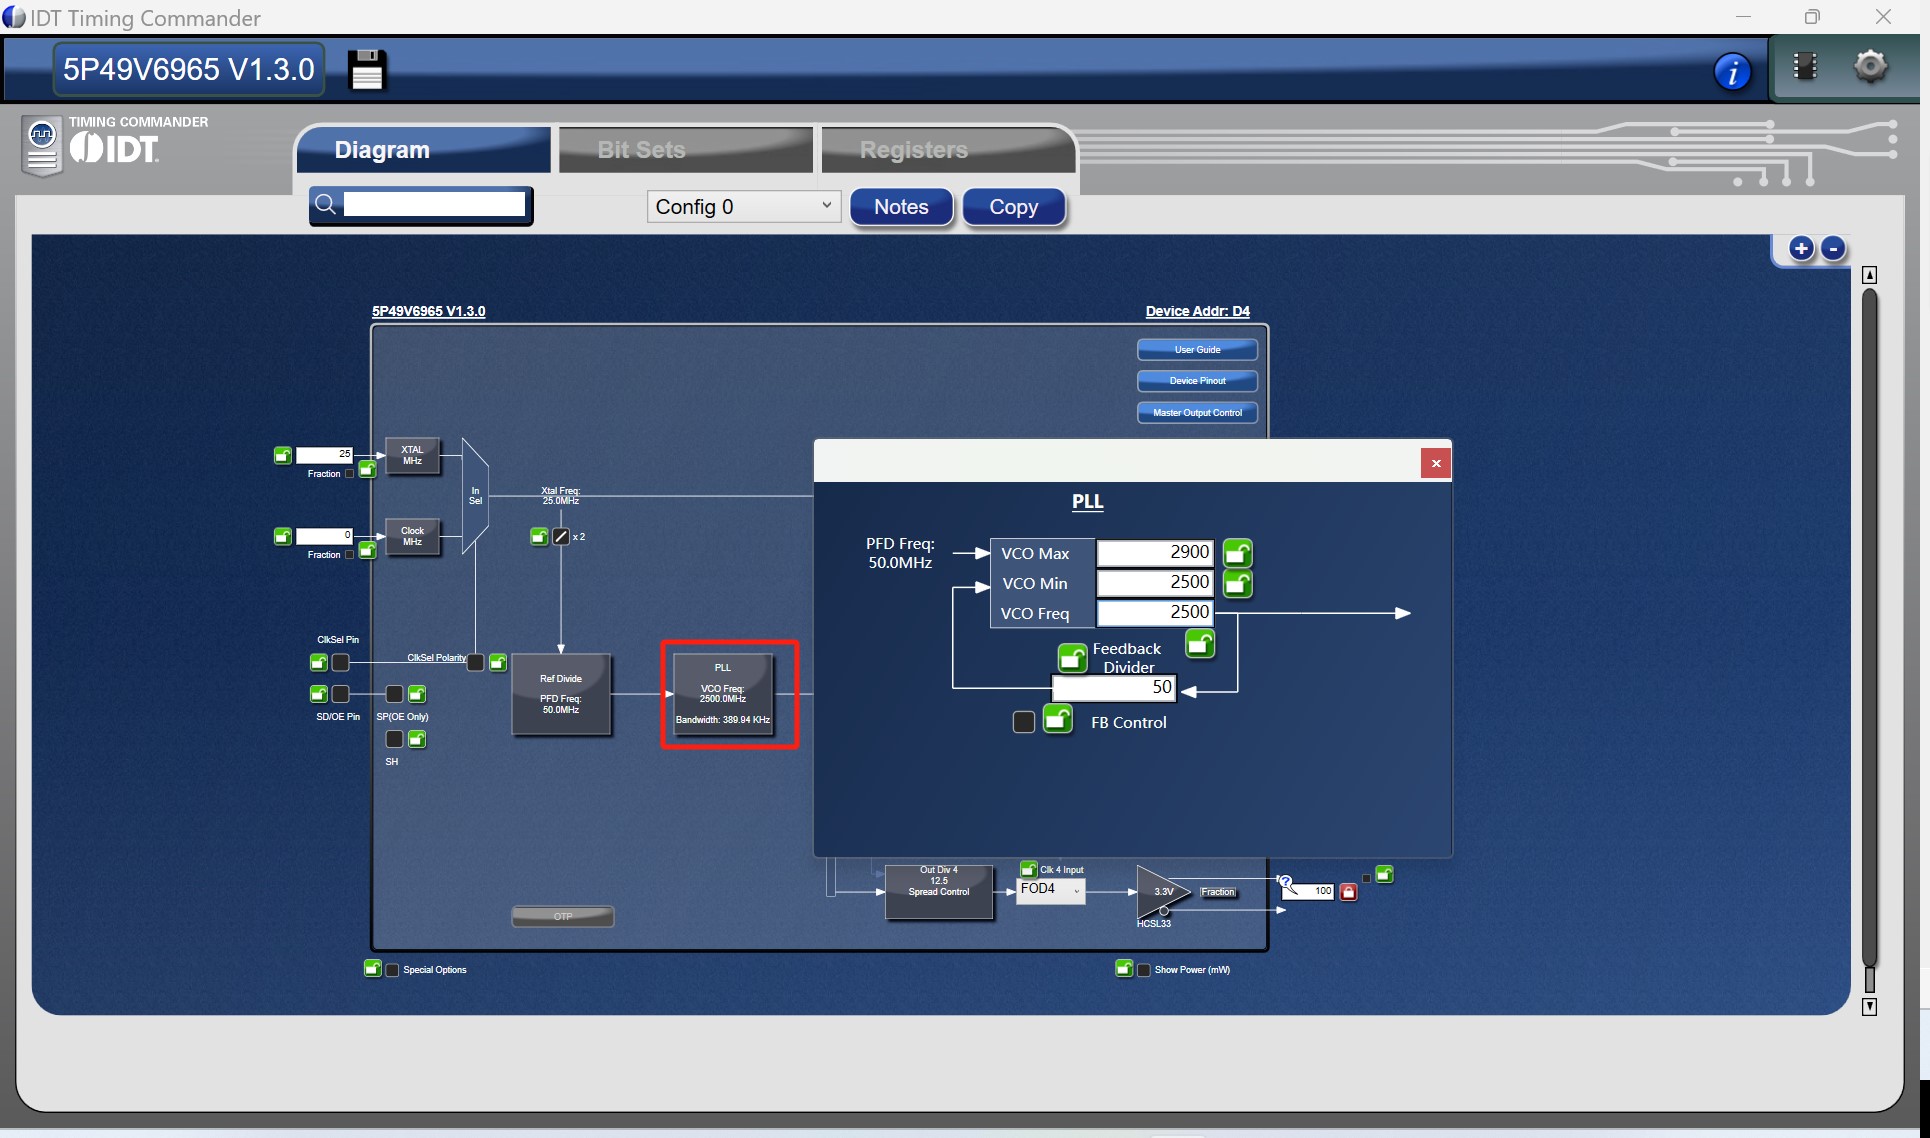Open the Config 0 dropdown
Image resolution: width=1930 pixels, height=1138 pixels.
(743, 206)
